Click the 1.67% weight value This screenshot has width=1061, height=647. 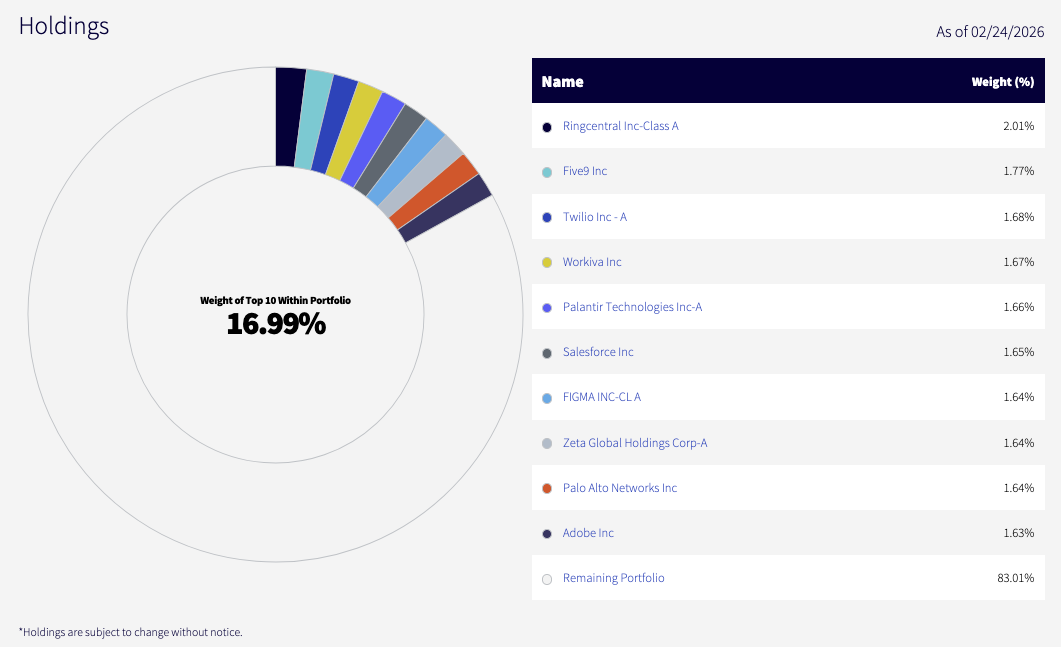click(x=1018, y=262)
